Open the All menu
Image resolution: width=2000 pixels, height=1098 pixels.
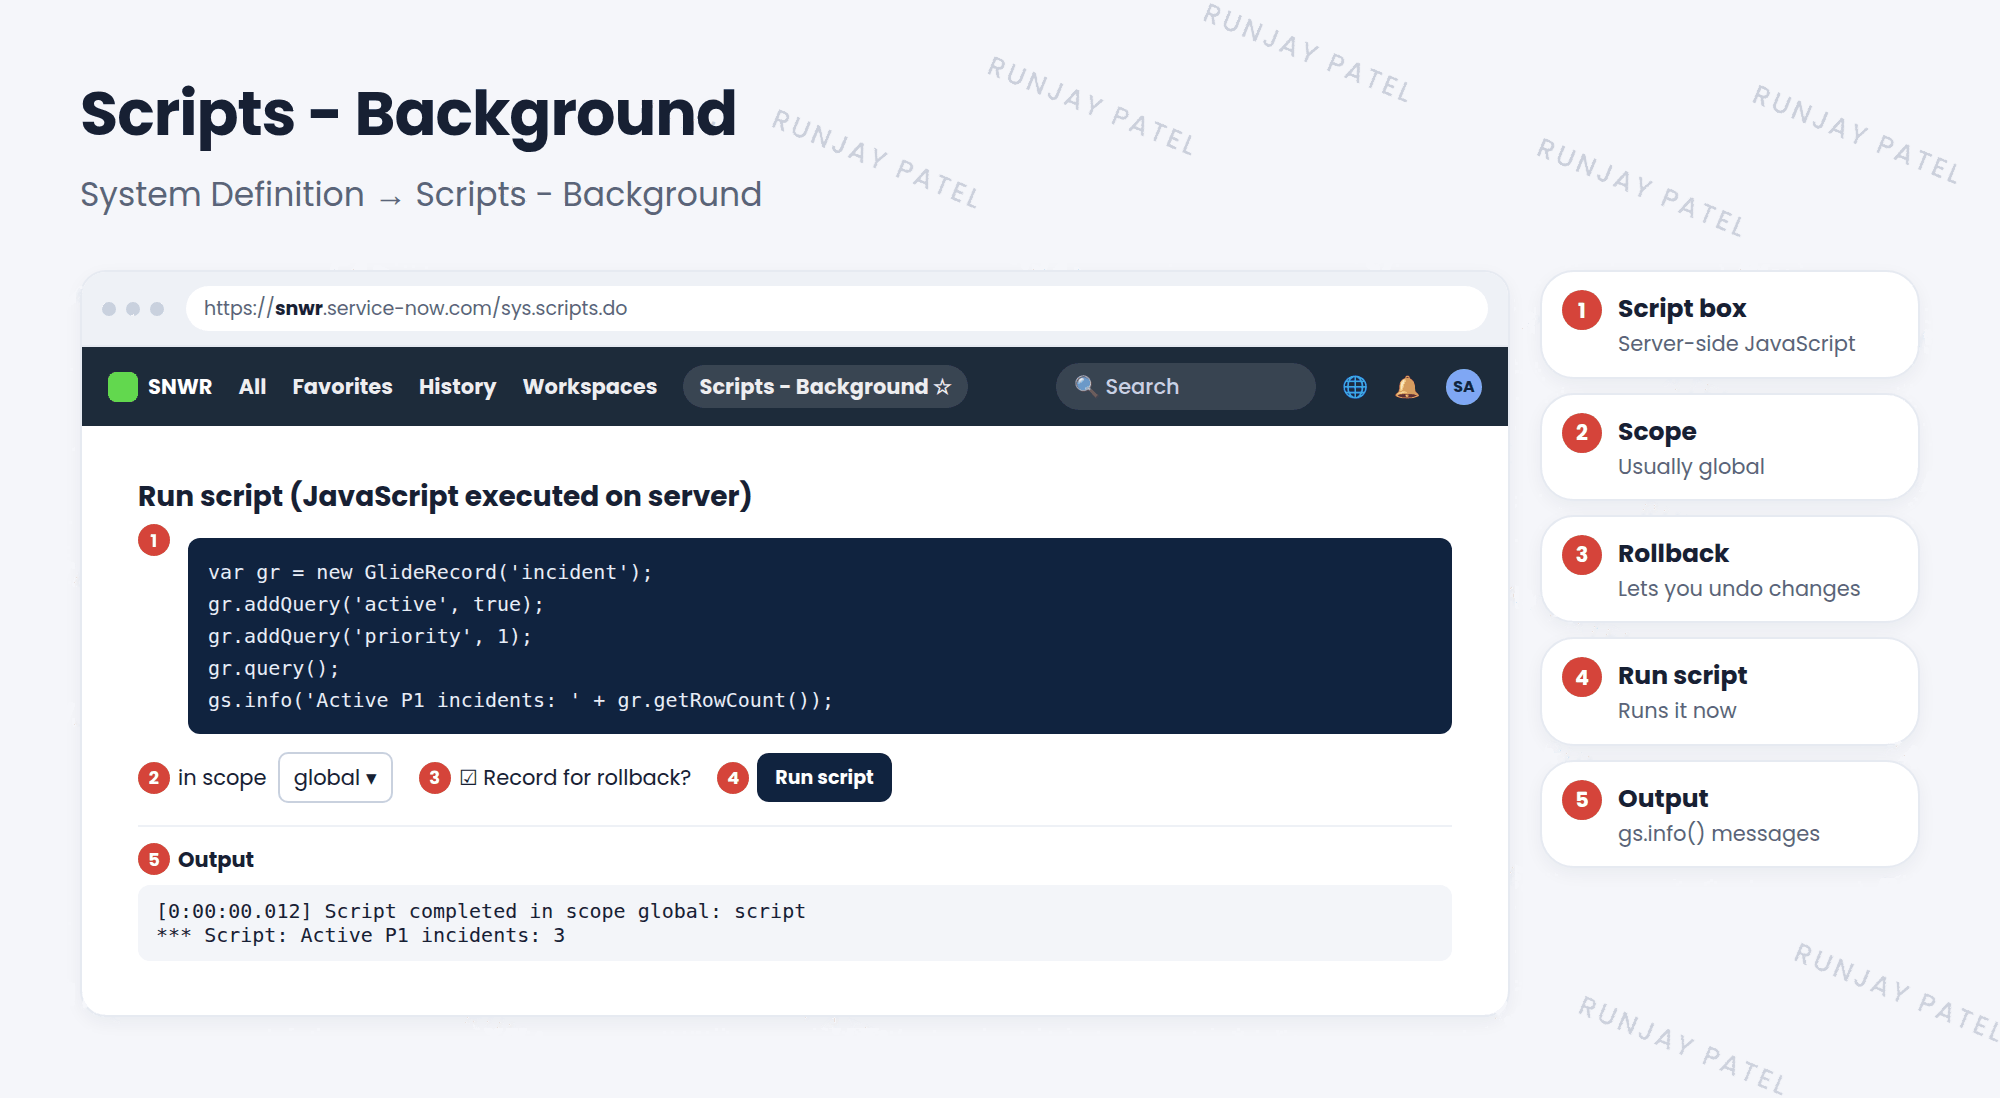click(x=252, y=387)
